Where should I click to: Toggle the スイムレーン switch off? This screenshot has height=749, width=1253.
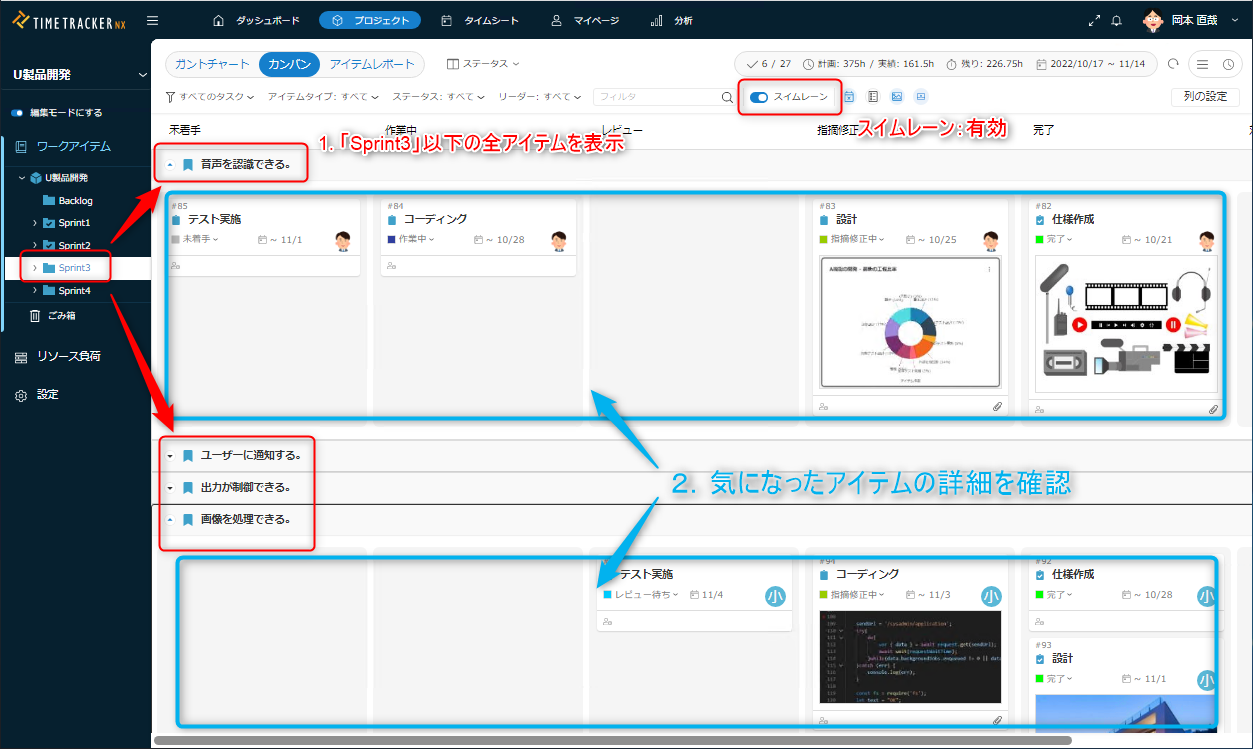[759, 97]
